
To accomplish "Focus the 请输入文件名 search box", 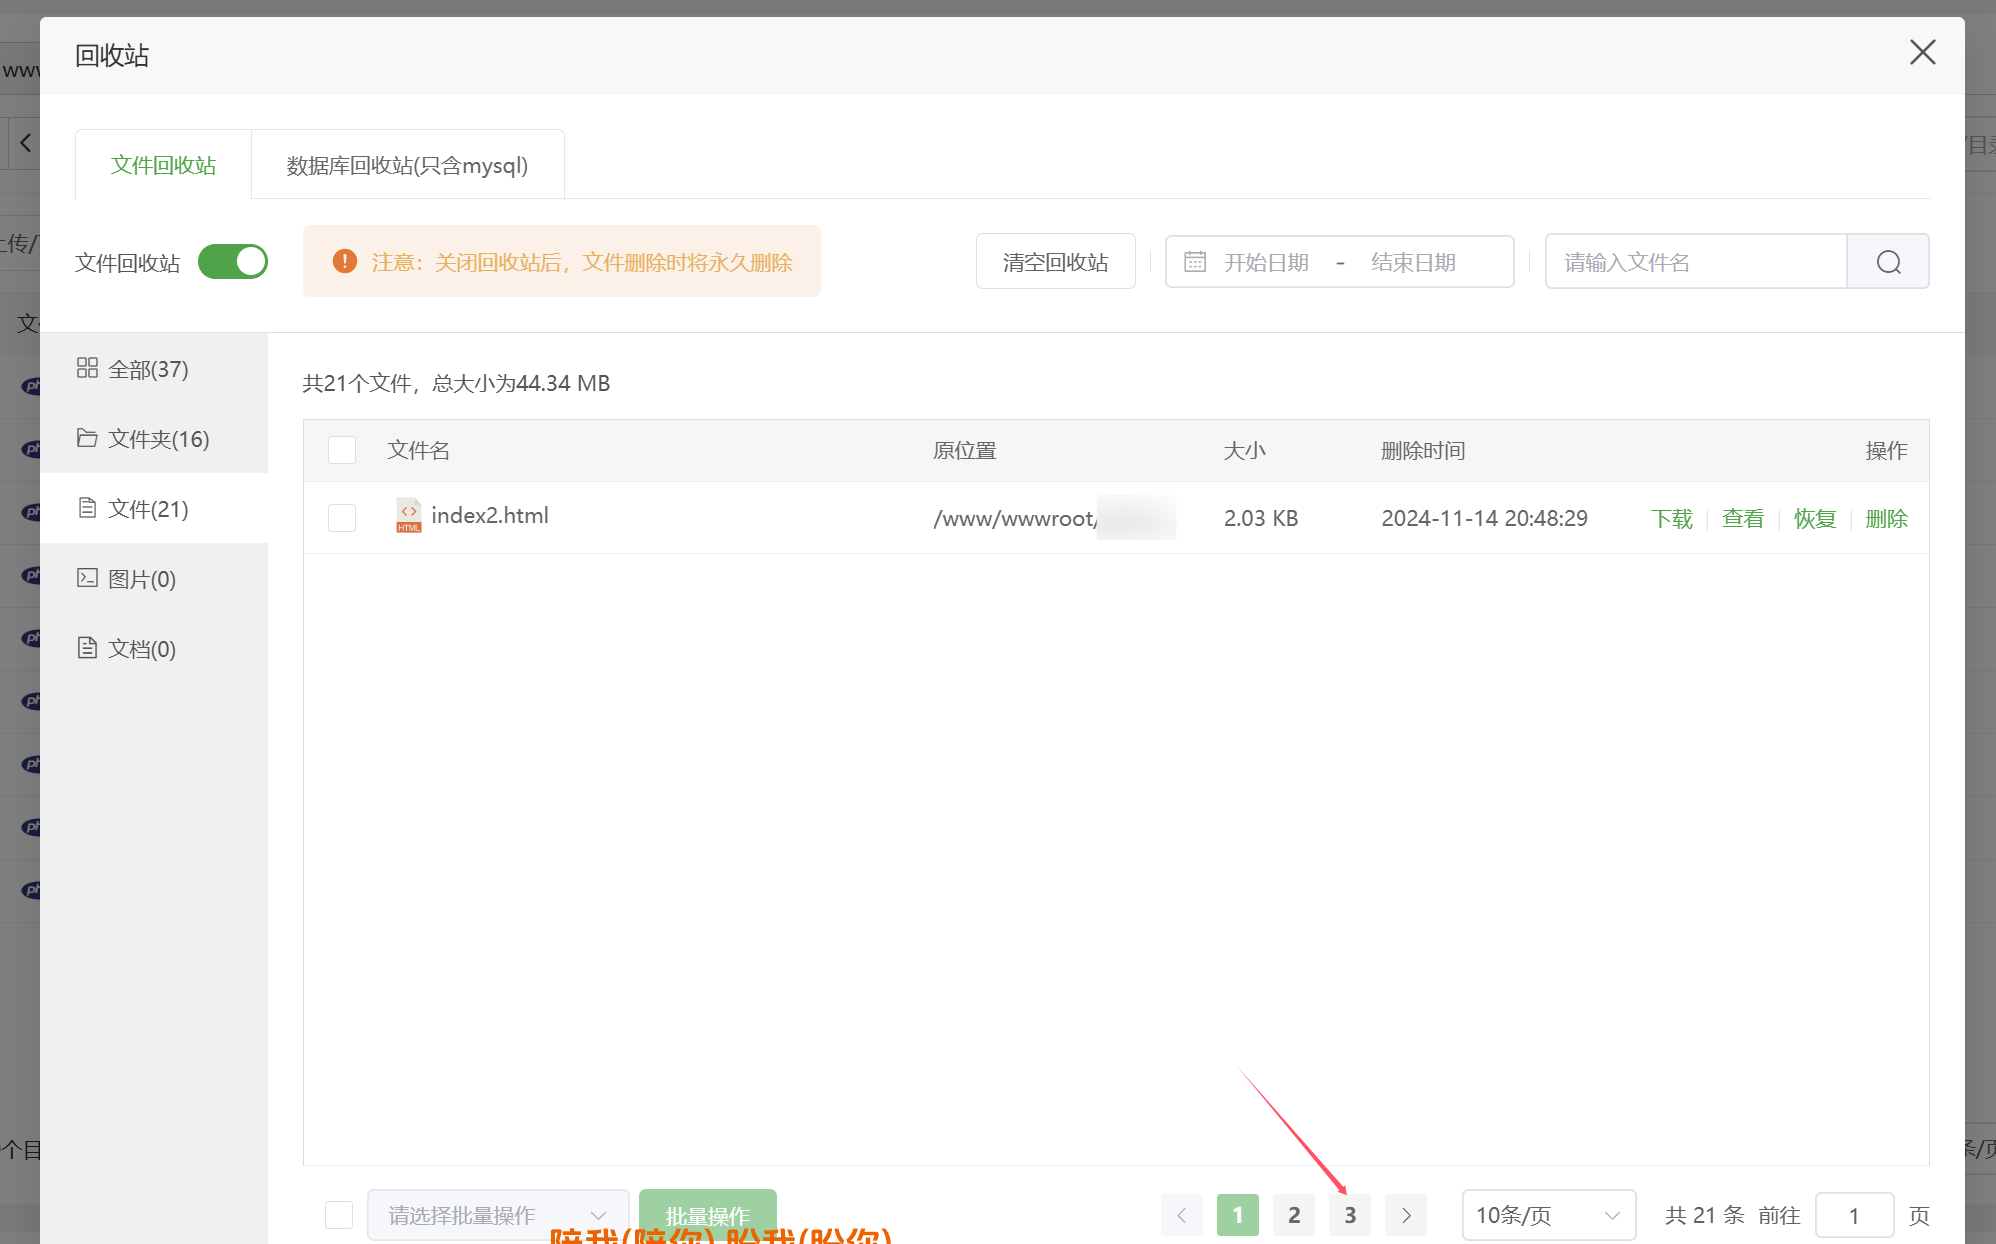I will pos(1696,262).
